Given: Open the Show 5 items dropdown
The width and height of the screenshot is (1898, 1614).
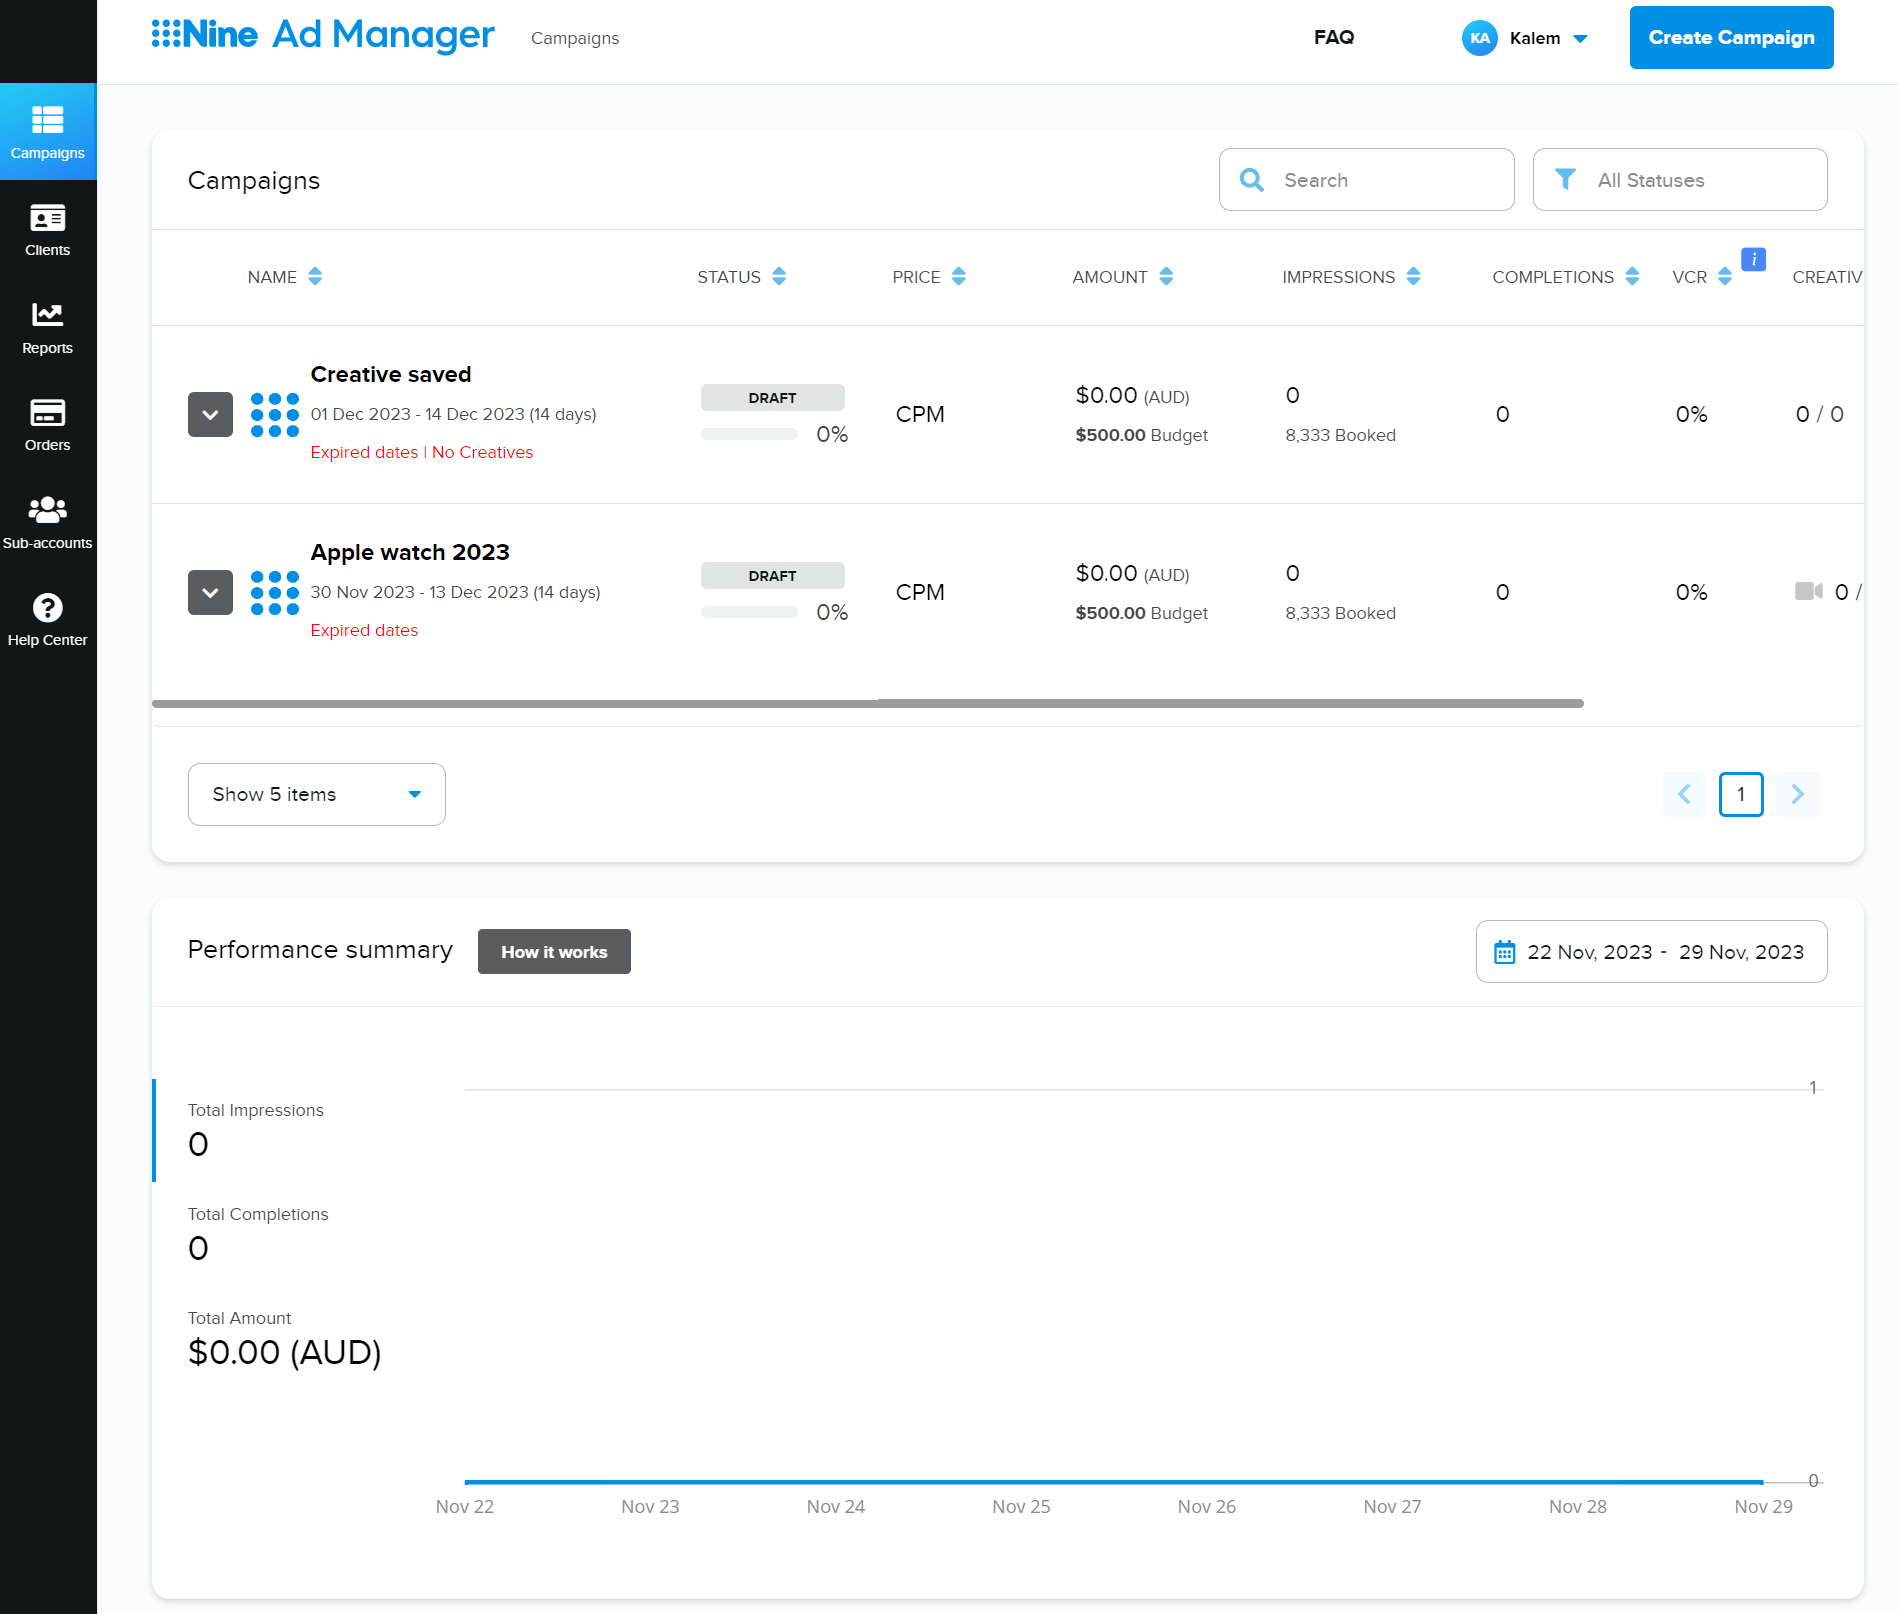Looking at the screenshot, I should click(x=317, y=794).
